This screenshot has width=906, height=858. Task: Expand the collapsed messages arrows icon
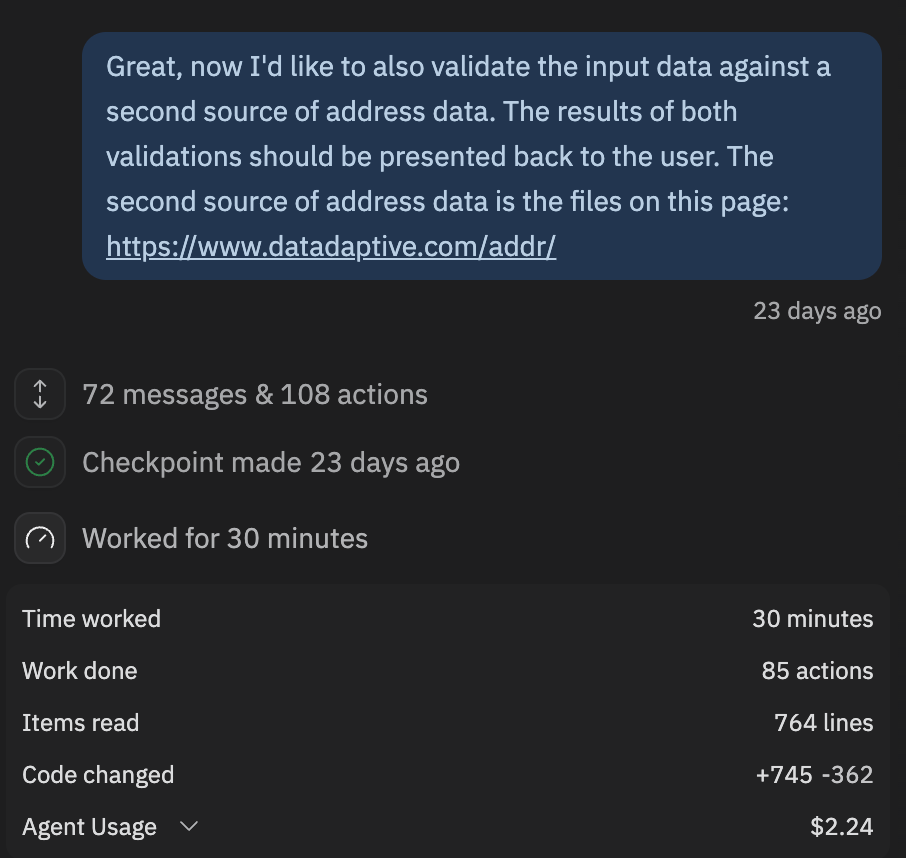pos(40,394)
